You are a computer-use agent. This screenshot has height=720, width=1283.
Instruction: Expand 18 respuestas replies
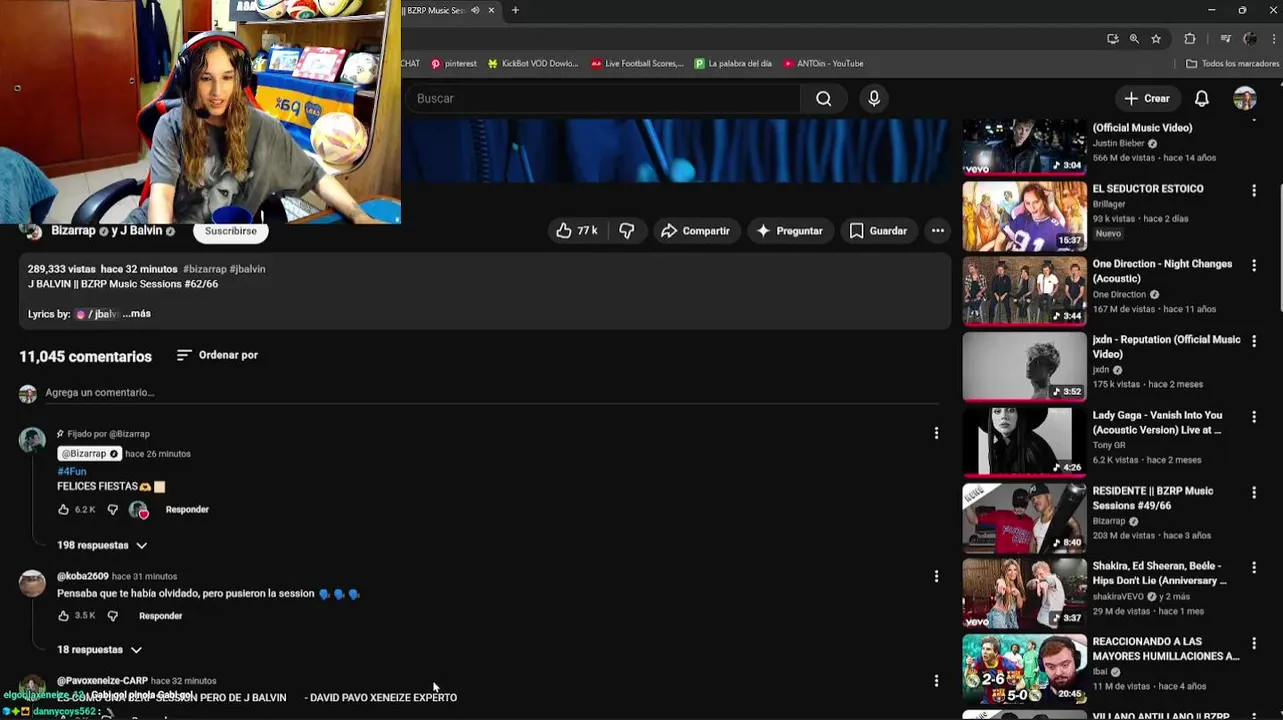[x=99, y=650]
